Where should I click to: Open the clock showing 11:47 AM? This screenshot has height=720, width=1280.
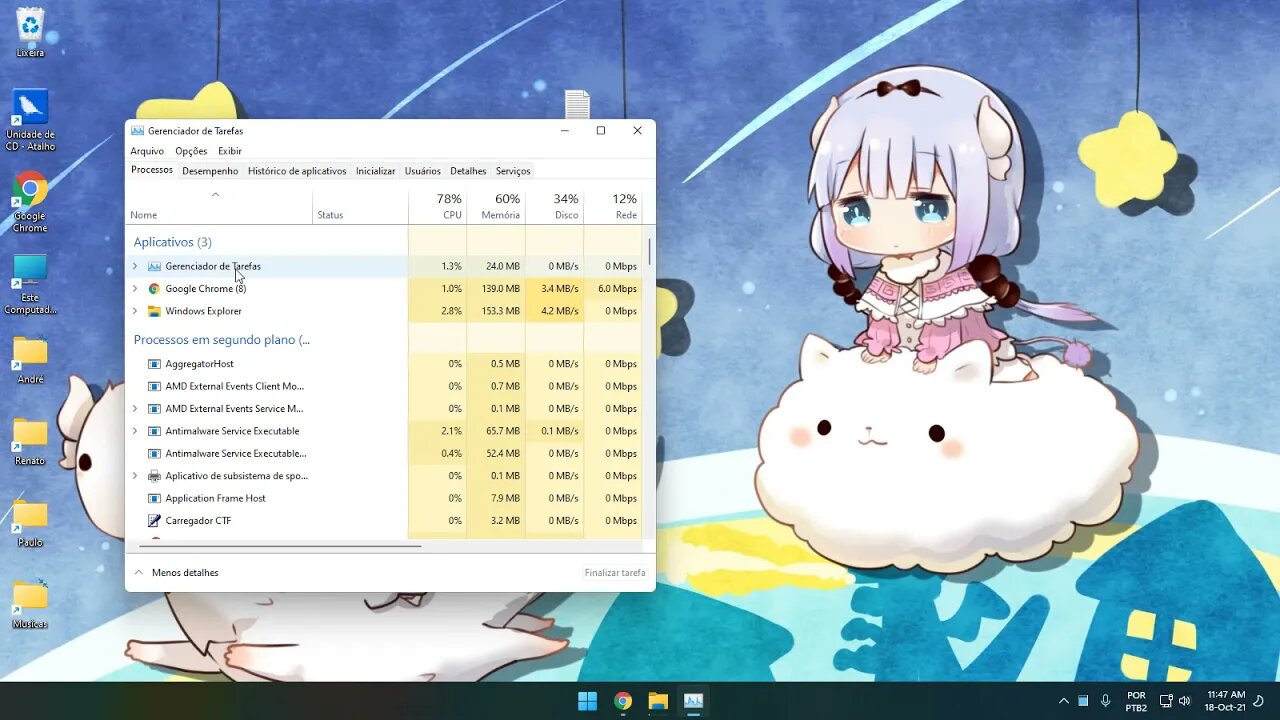pos(1225,701)
